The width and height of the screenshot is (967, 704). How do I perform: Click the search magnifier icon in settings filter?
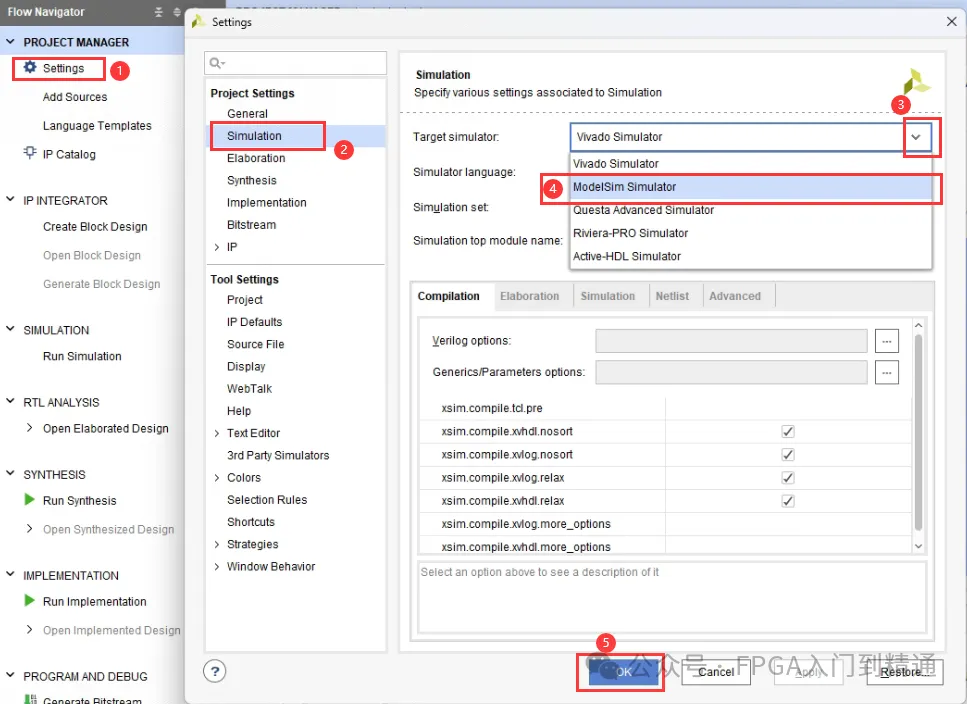coord(216,63)
